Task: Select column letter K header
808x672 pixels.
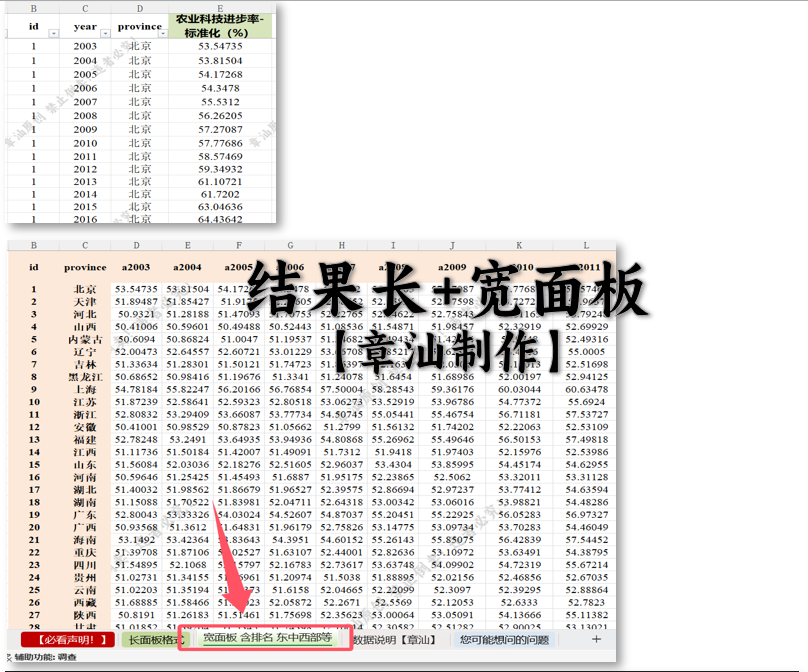Action: click(x=519, y=245)
